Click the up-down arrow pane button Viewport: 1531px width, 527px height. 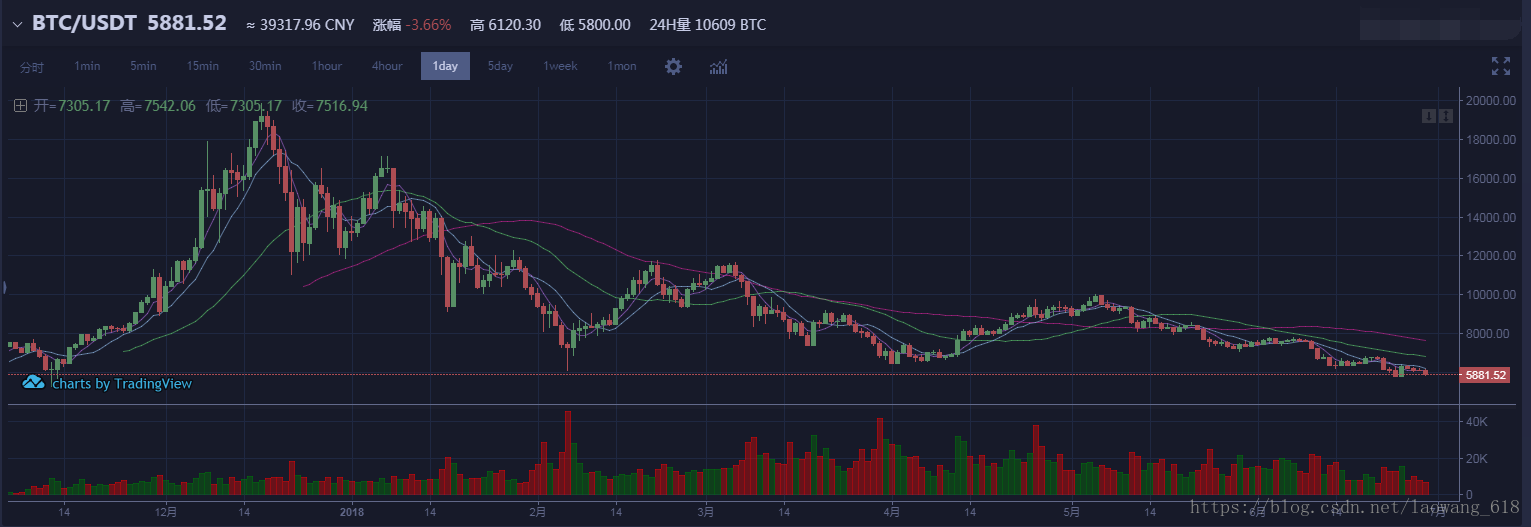1447,117
